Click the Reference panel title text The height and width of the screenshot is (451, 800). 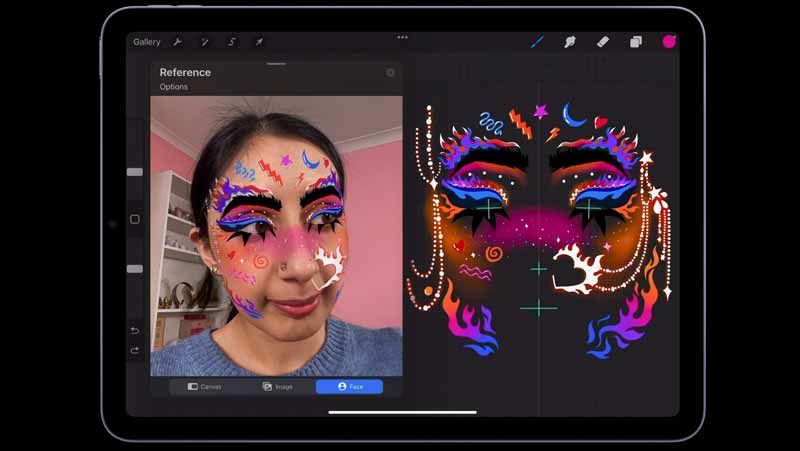(185, 72)
